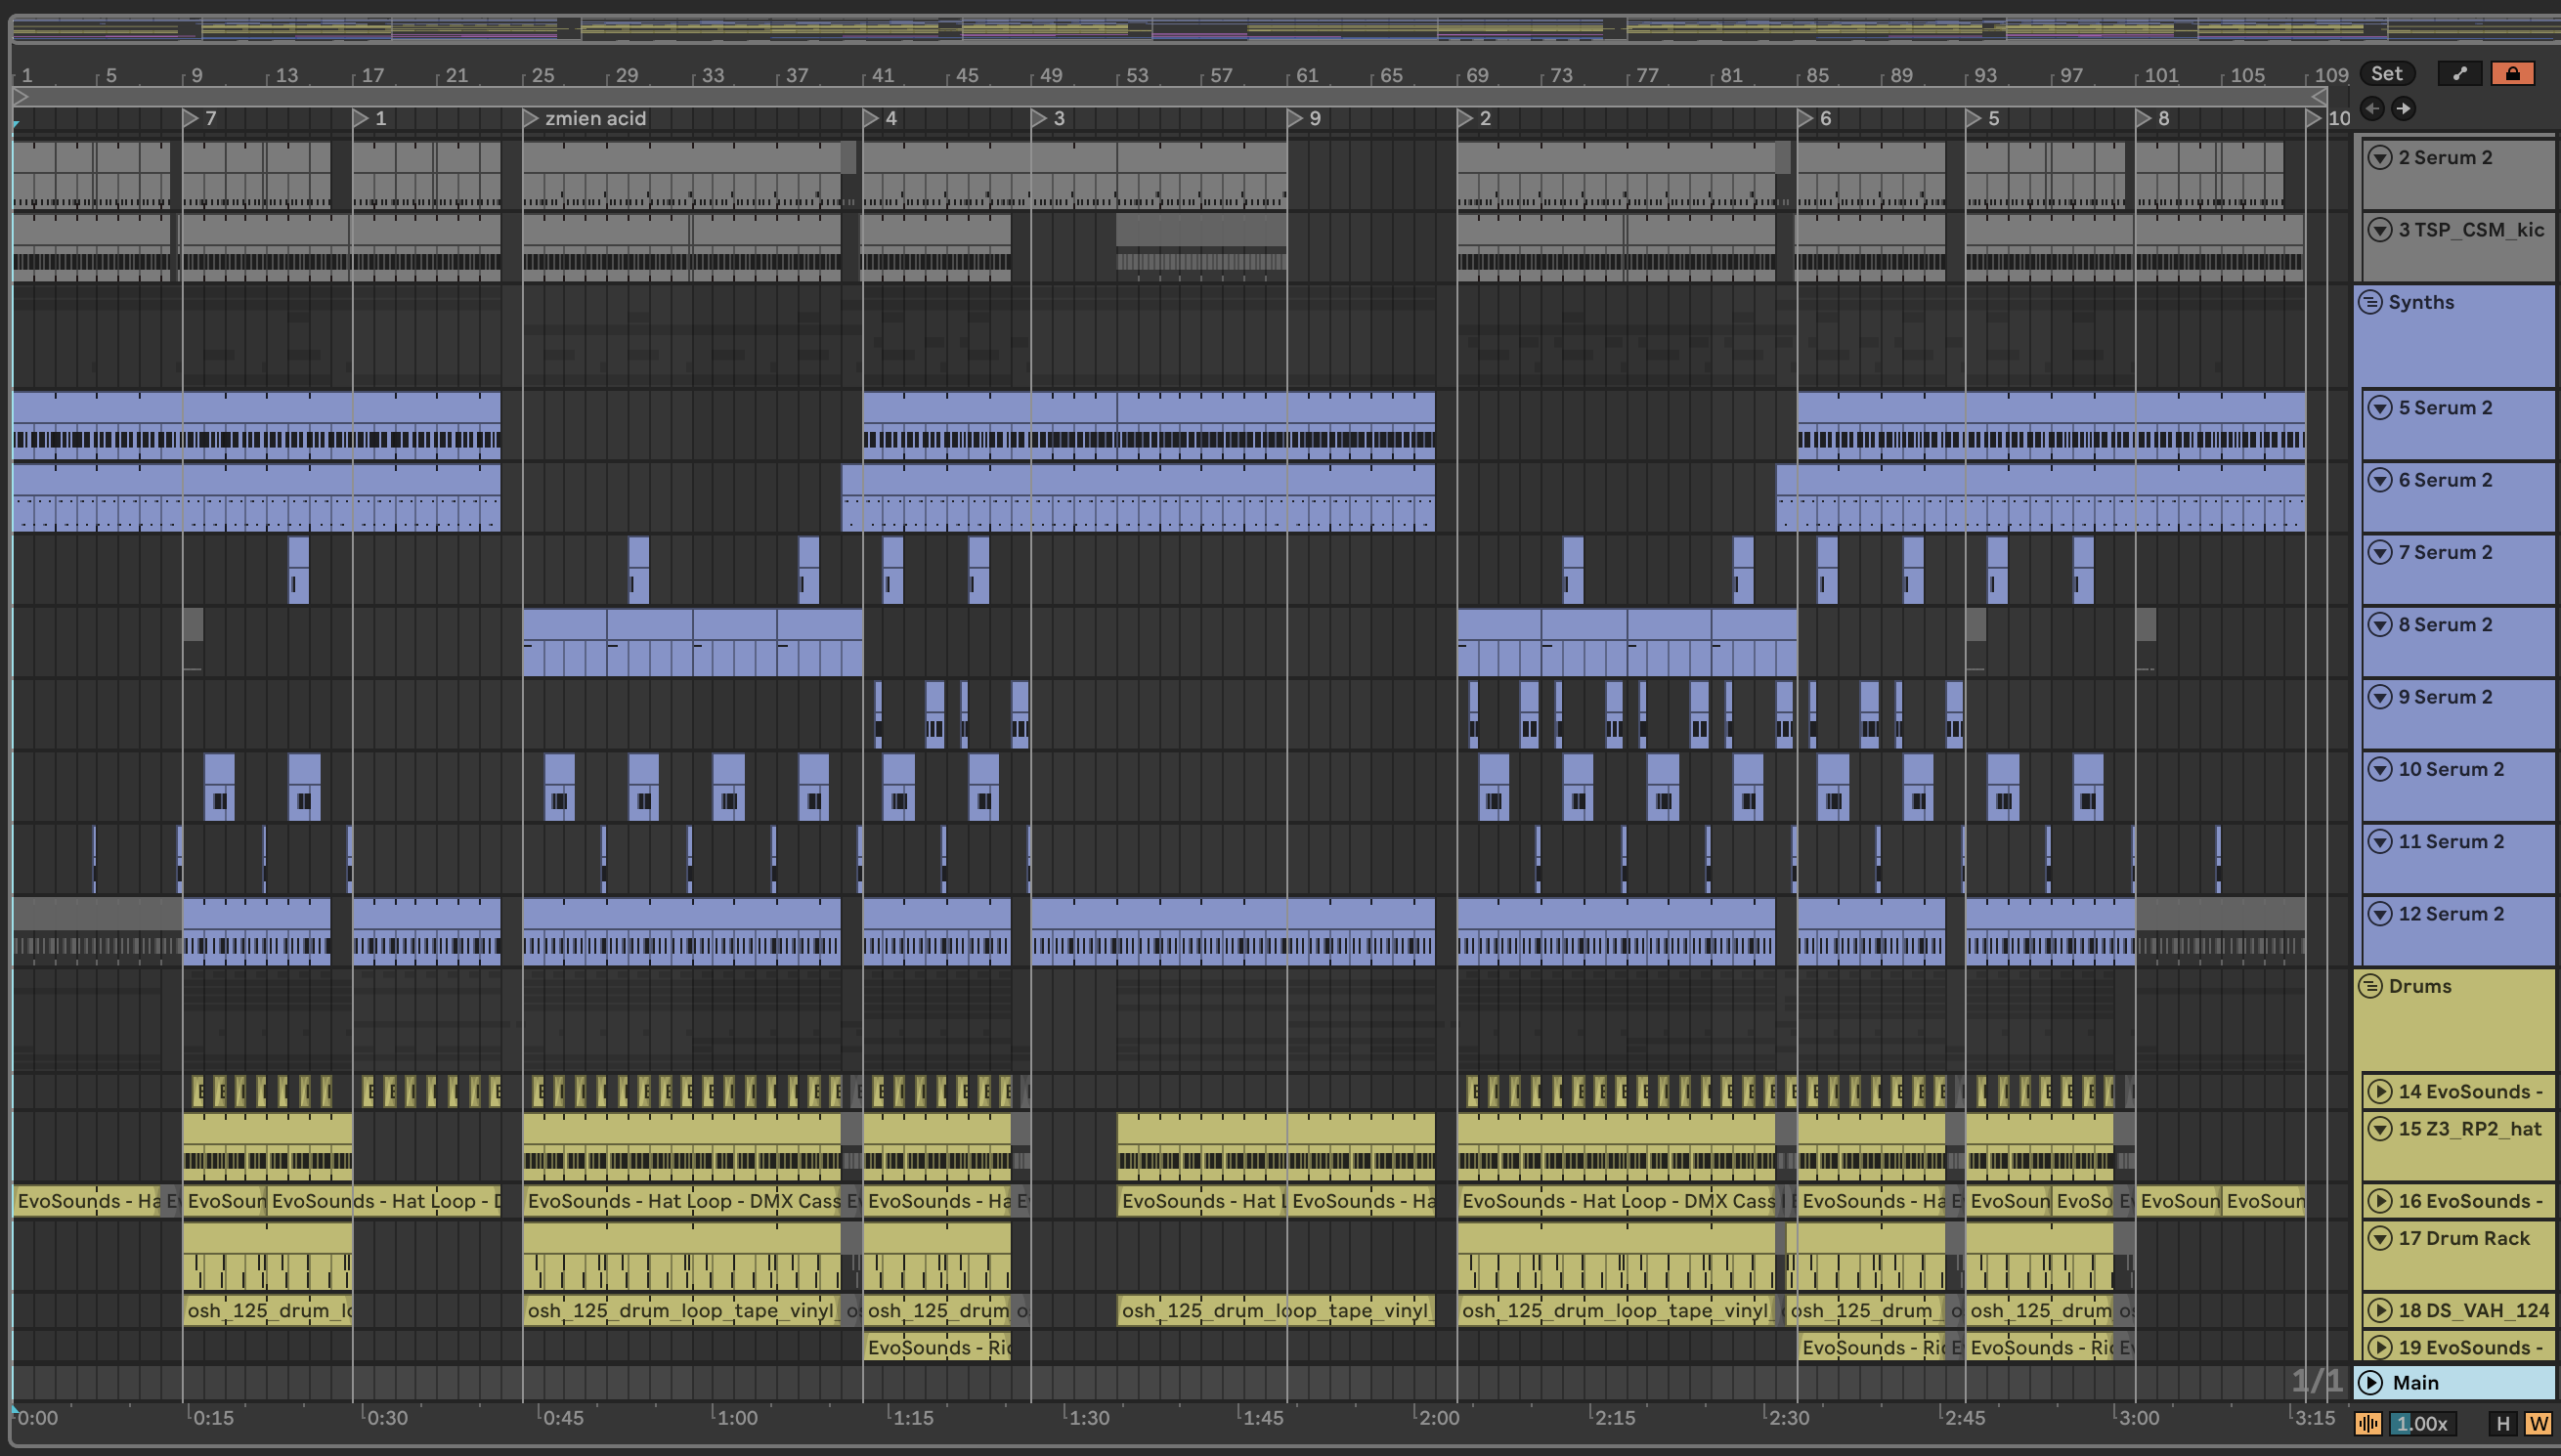Toggle the H height optimize button
The width and height of the screenshot is (2561, 1456).
click(x=2503, y=1424)
